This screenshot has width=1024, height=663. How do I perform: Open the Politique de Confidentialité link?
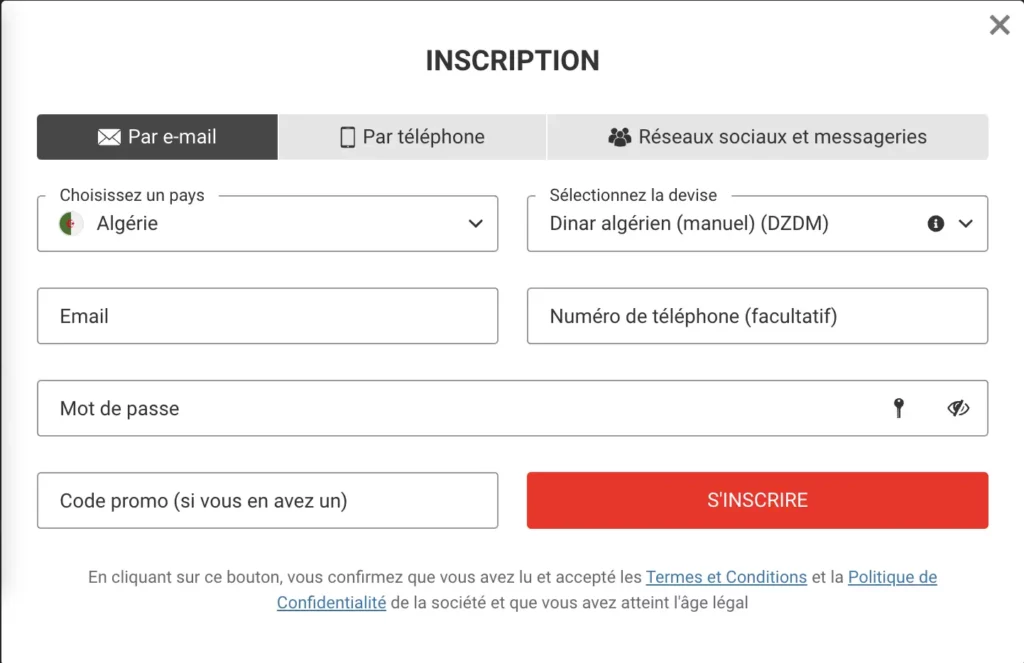click(892, 577)
